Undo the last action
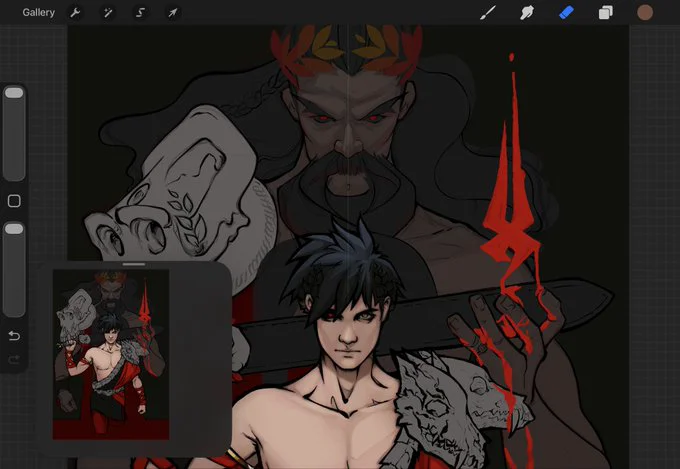The width and height of the screenshot is (680, 469). coord(14,336)
